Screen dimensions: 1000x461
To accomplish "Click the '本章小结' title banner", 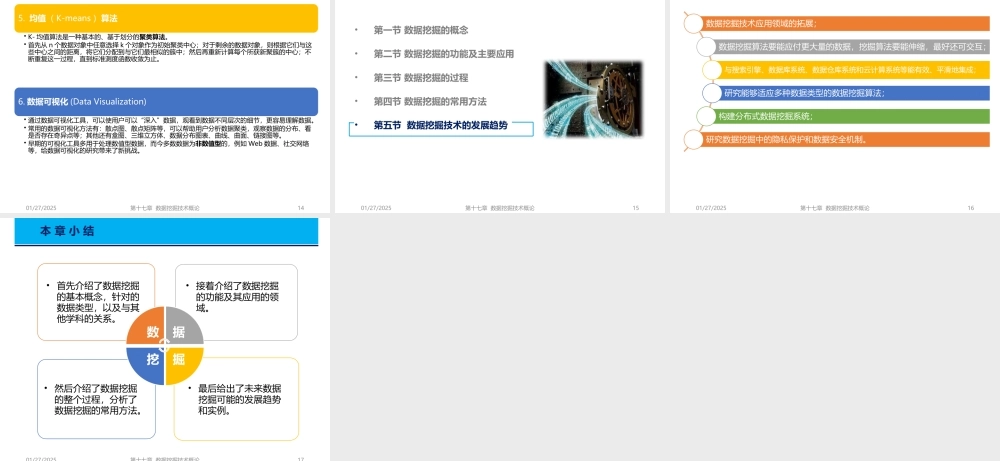I will pyautogui.click(x=166, y=231).
